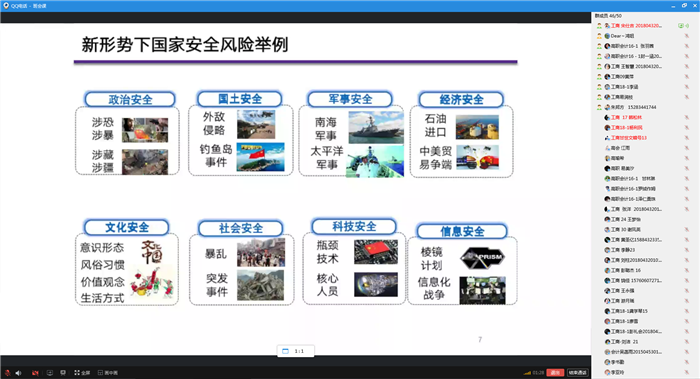
Task: Toggle the muted microphone icon
Action: [x=7, y=373]
